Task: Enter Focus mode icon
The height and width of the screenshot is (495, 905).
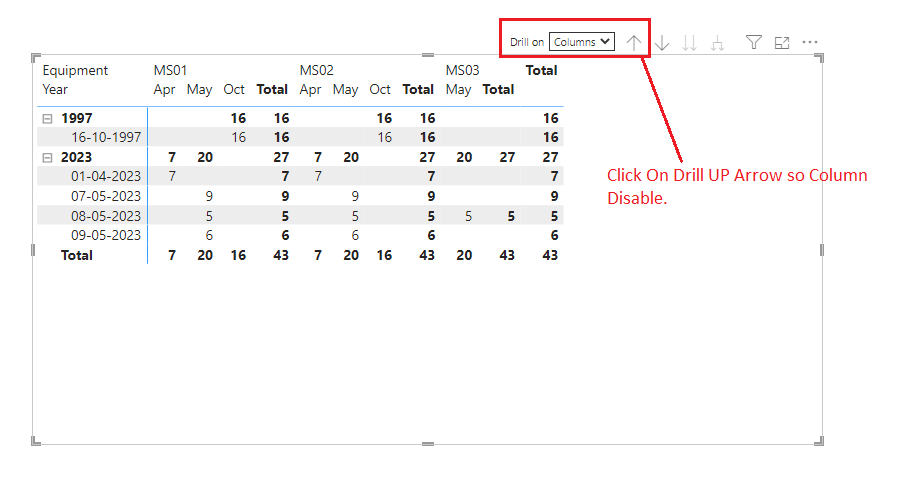Action: click(782, 43)
